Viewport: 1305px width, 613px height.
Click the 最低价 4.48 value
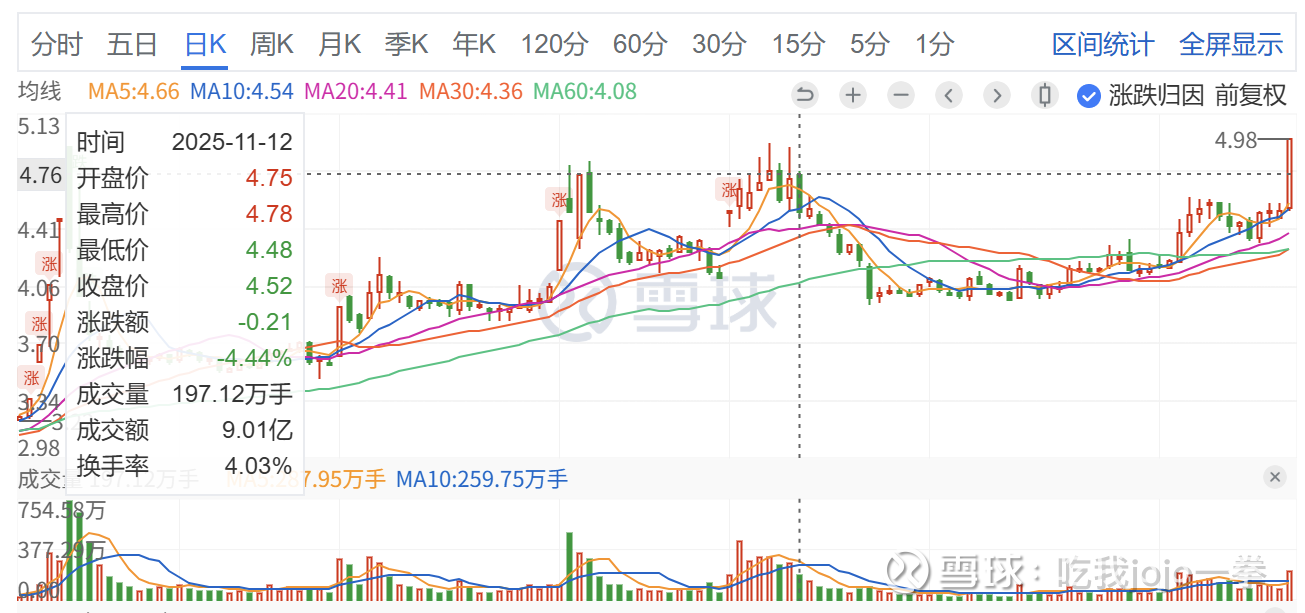click(269, 250)
